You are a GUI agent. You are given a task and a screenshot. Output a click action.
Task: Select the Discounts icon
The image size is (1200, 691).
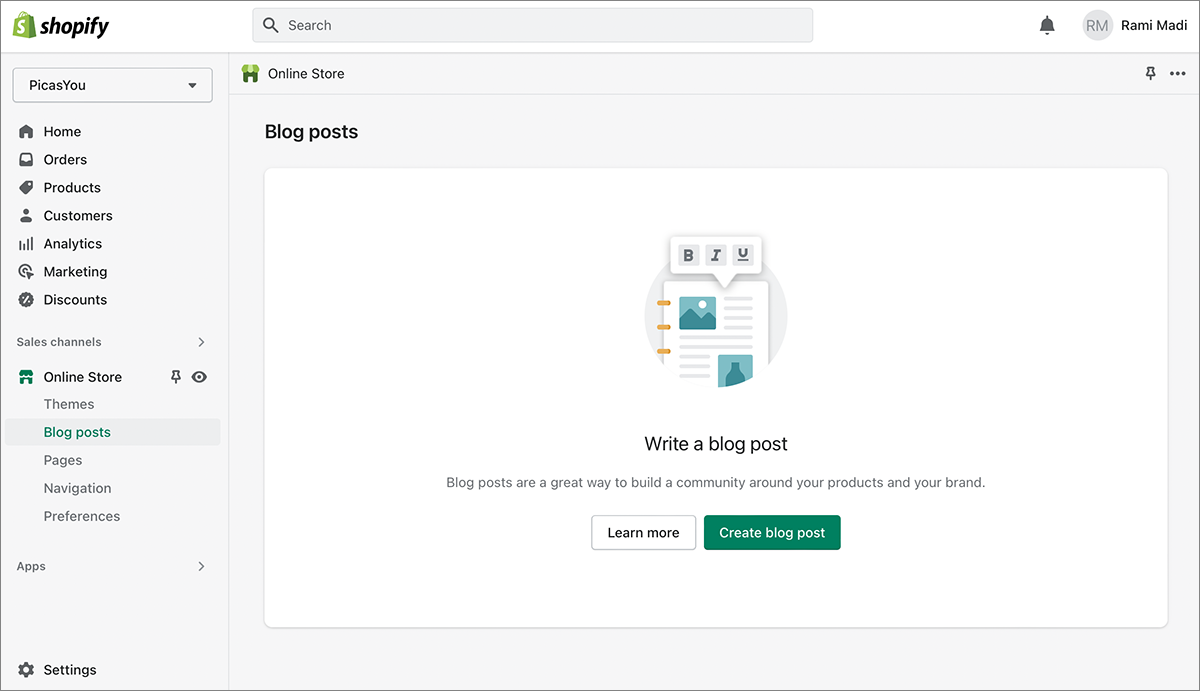[25, 299]
